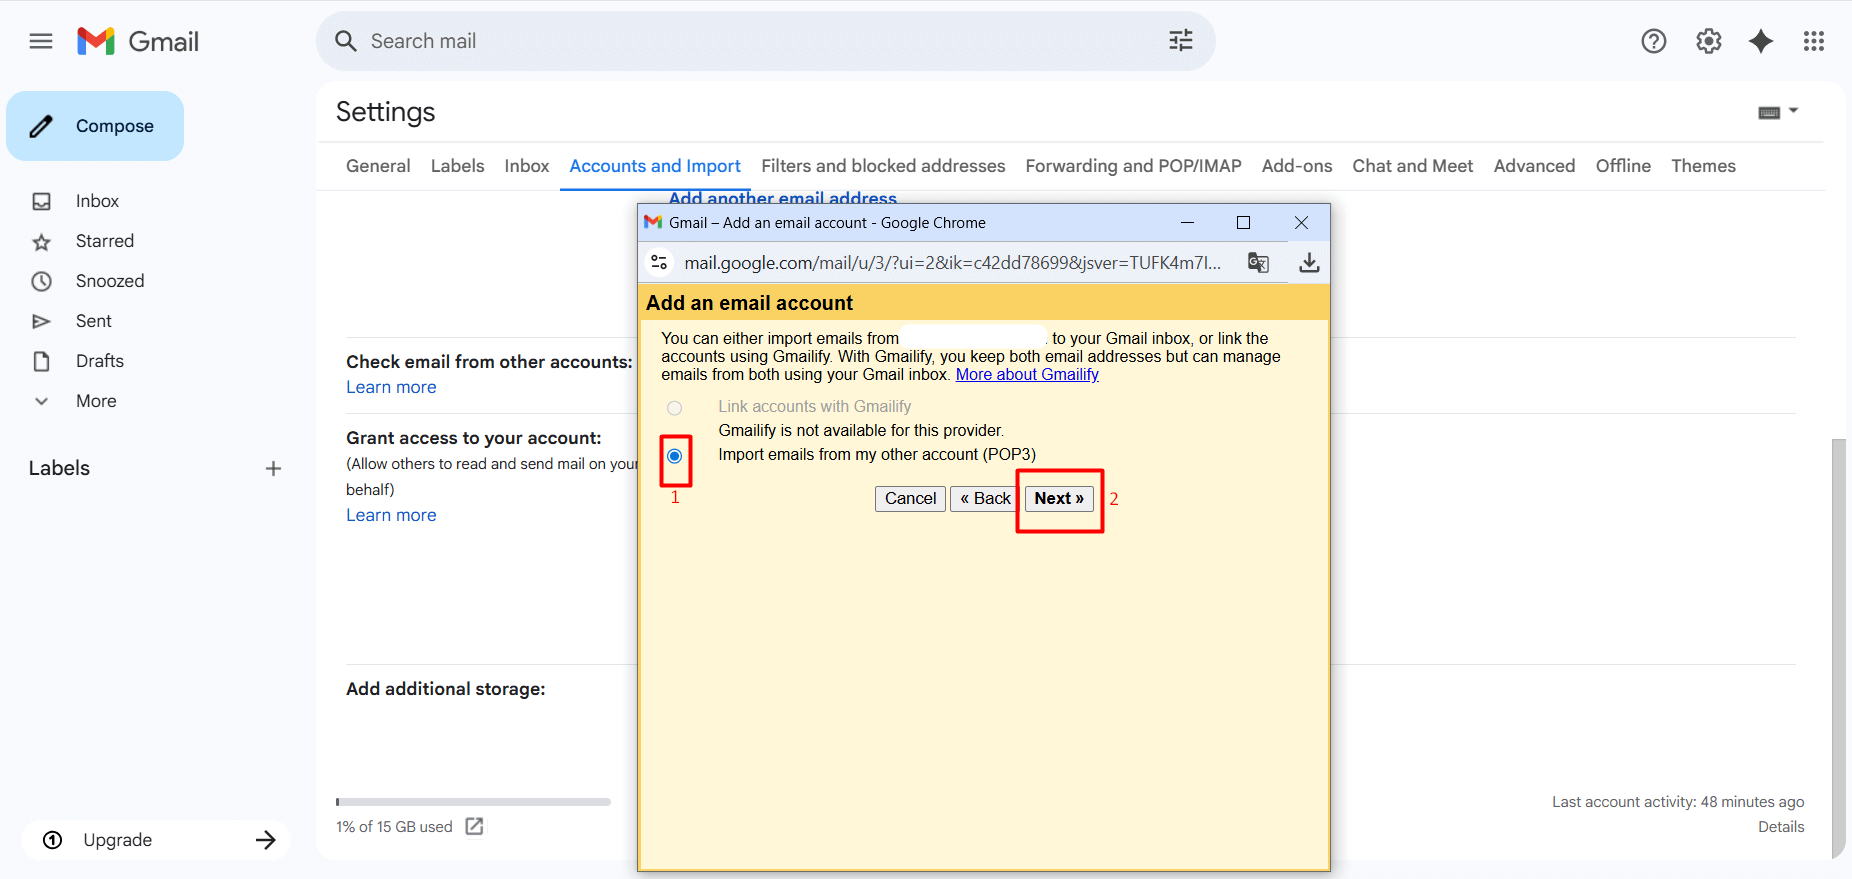Minimize the Add an email account popup

1187,222
